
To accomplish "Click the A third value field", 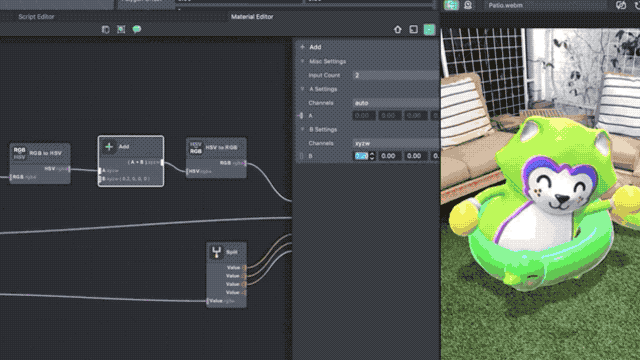I will (x=416, y=116).
